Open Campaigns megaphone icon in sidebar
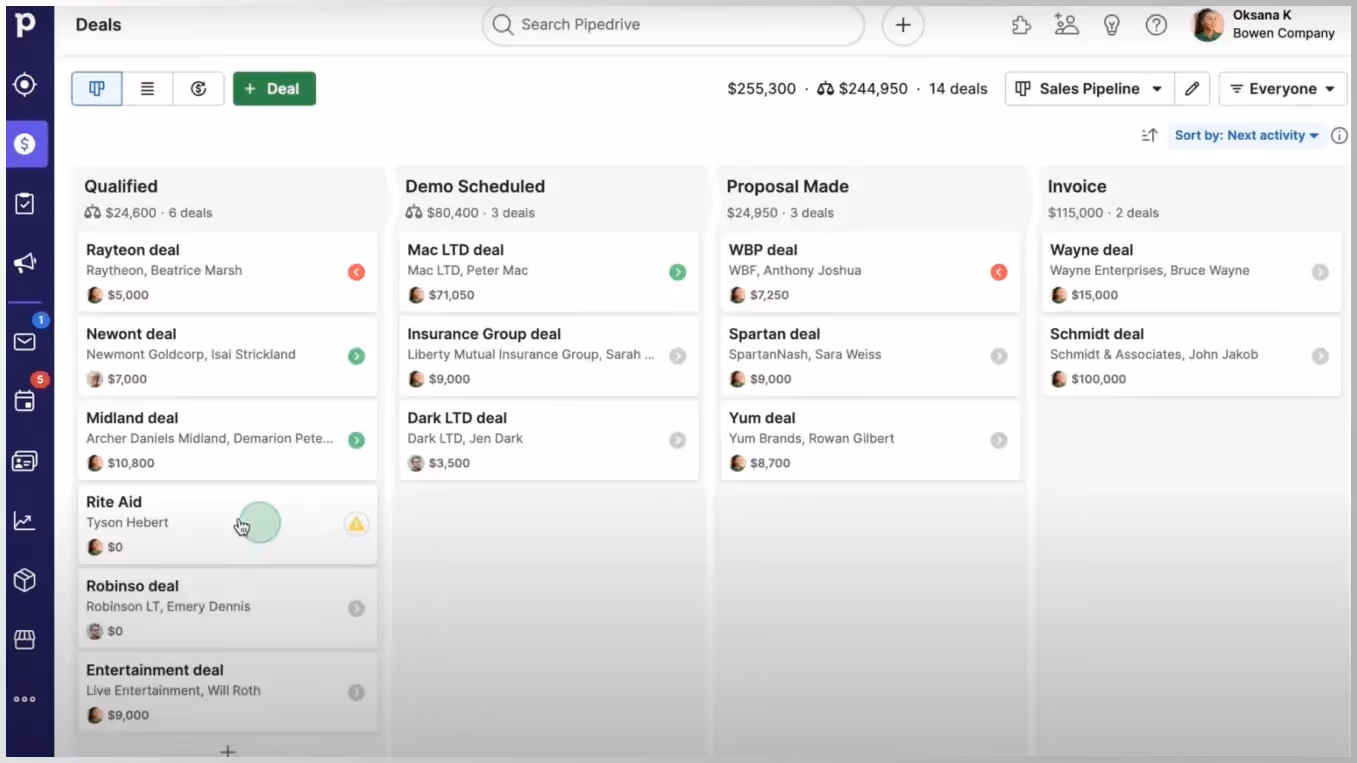 click(x=25, y=263)
